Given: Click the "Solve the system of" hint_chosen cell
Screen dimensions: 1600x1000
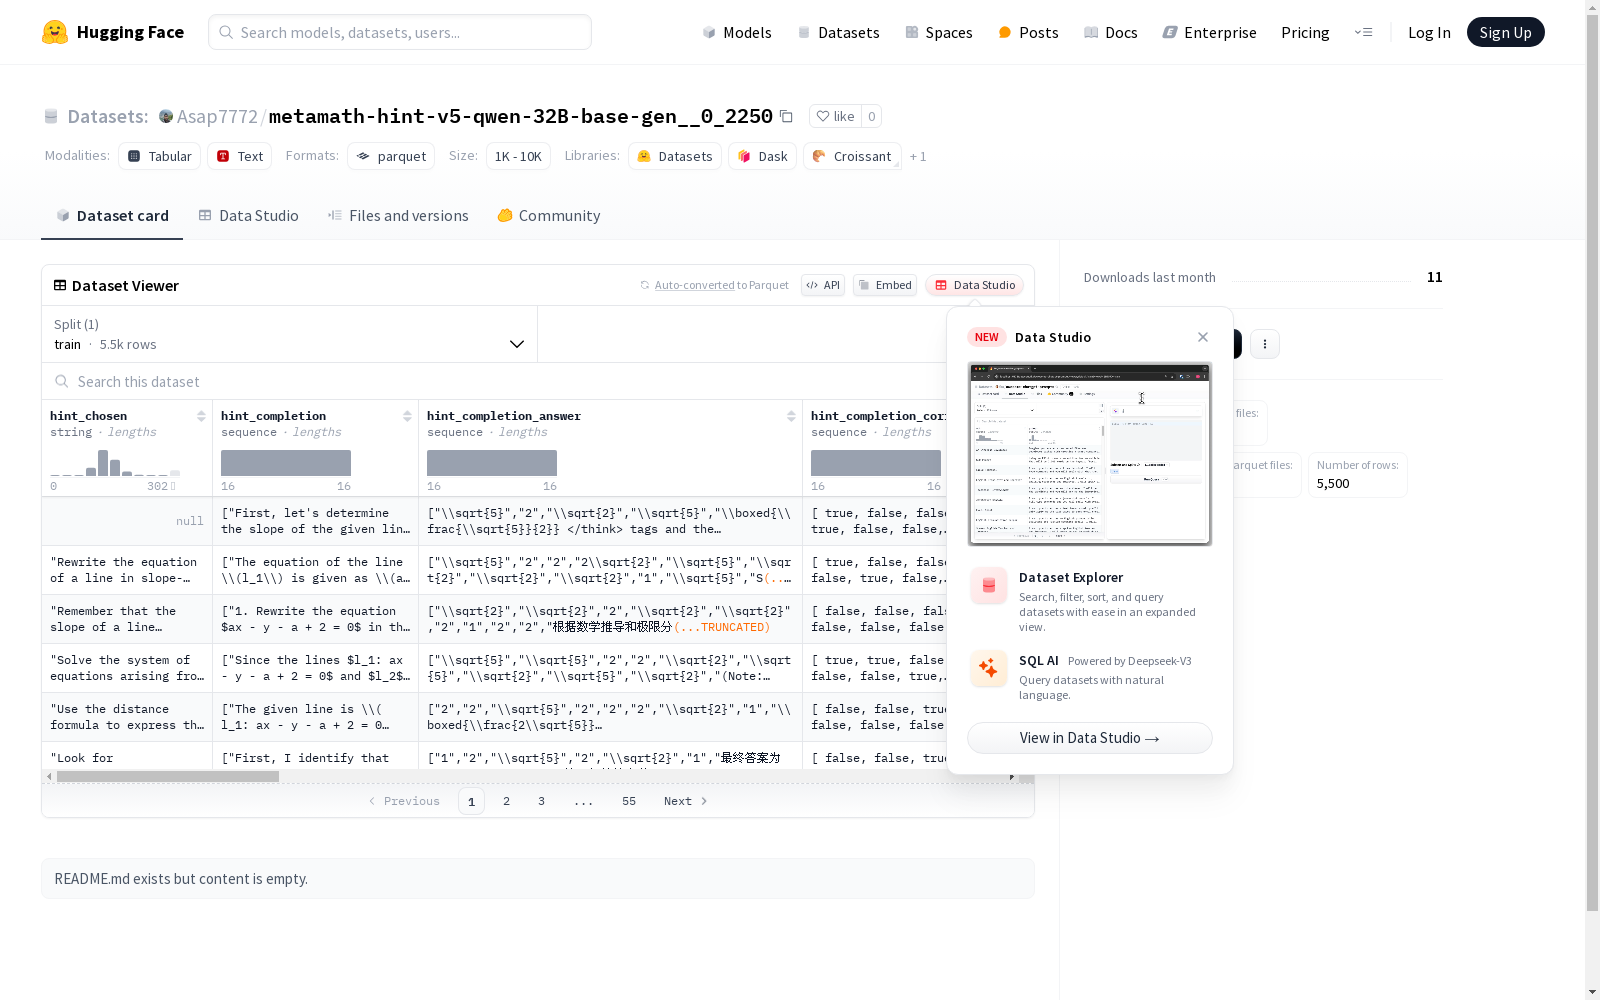Looking at the screenshot, I should (127, 668).
